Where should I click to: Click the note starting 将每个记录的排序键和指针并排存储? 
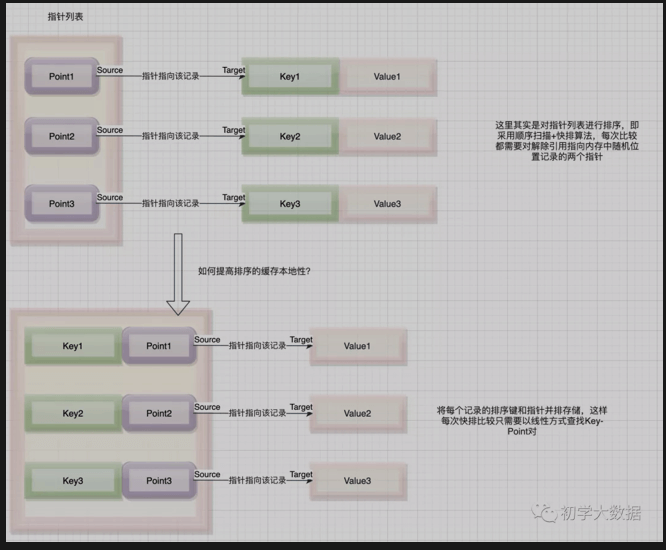[522, 421]
